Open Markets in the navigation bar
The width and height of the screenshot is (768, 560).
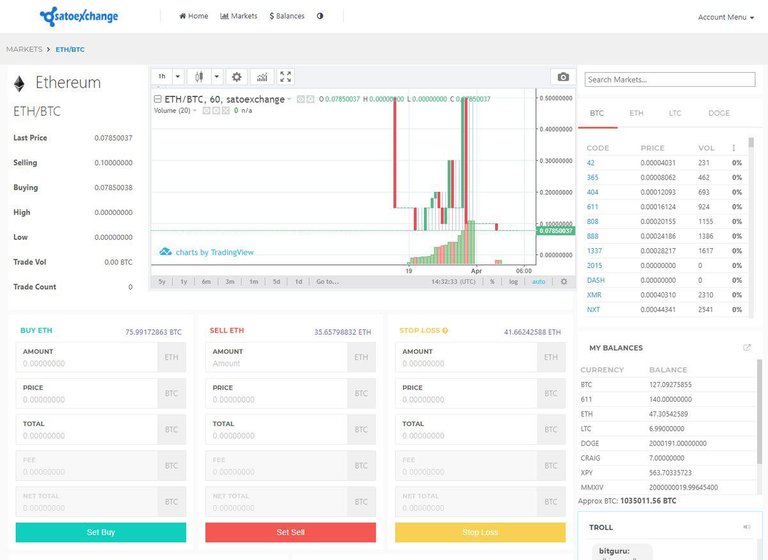[239, 16]
